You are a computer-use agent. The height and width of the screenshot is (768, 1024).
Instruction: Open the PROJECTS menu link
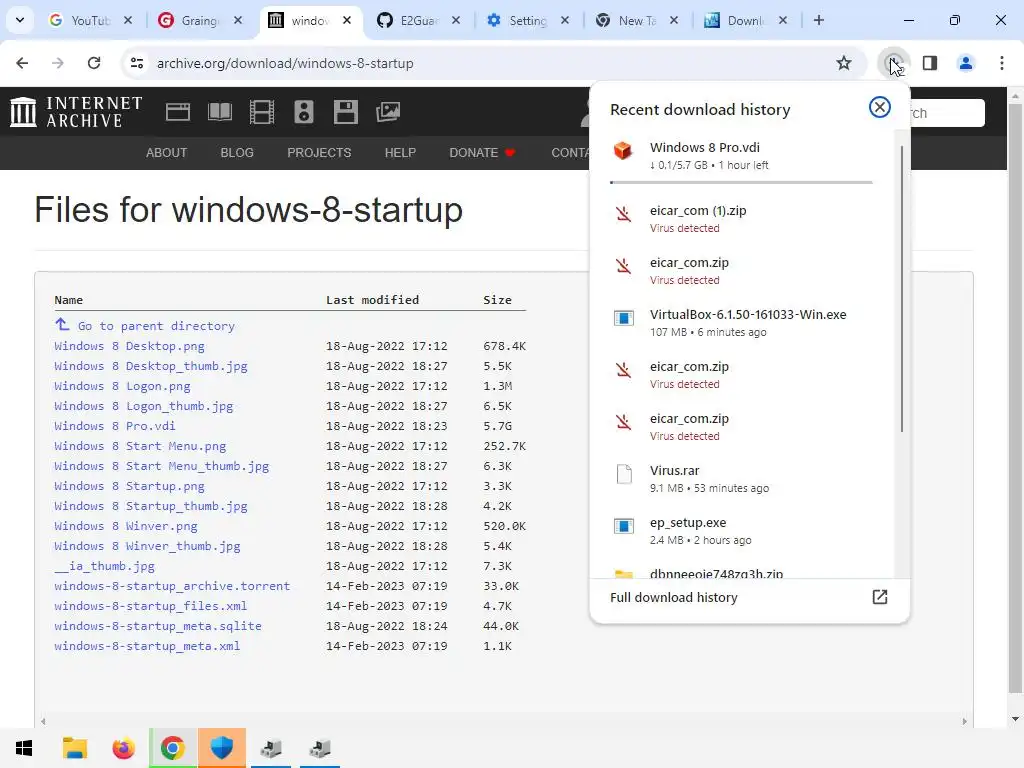(319, 153)
